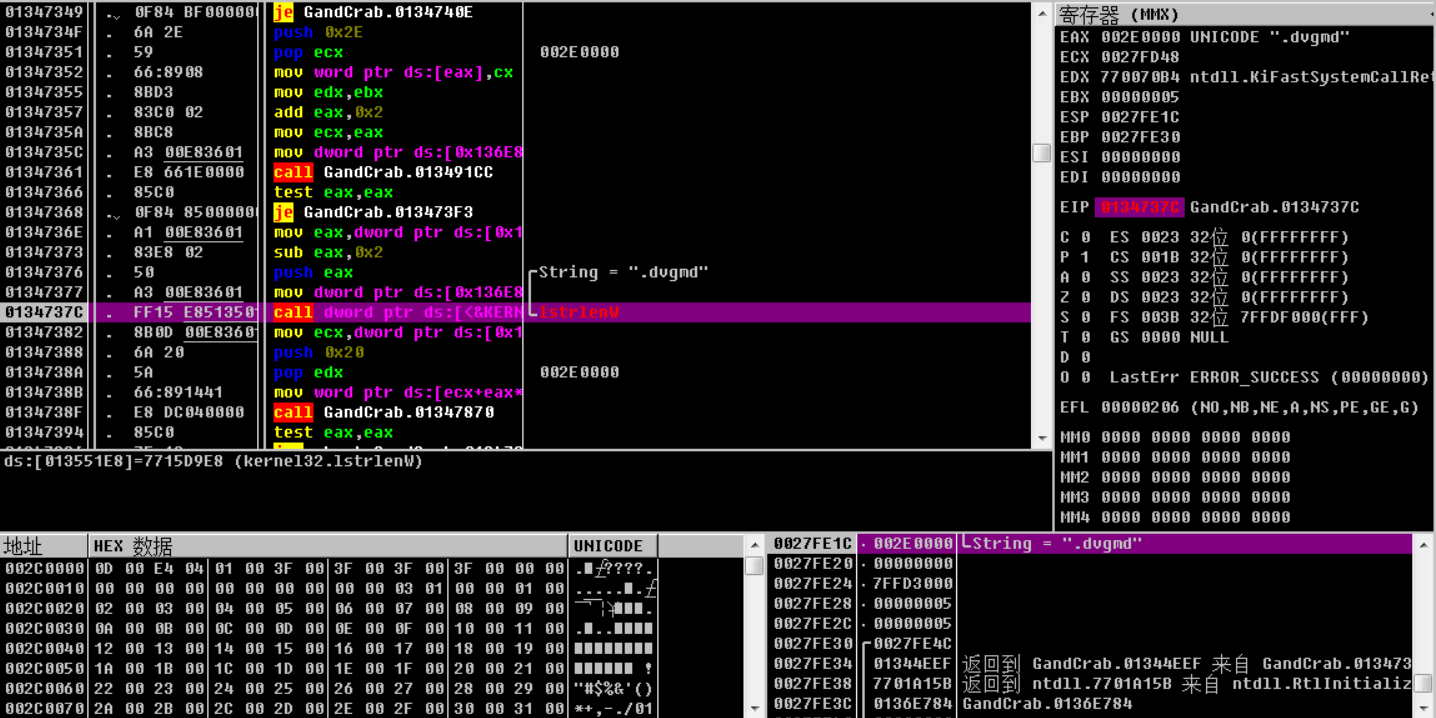This screenshot has width=1436, height=718.
Task: Select je GandCrab.0134740E instruction
Action: (373, 12)
